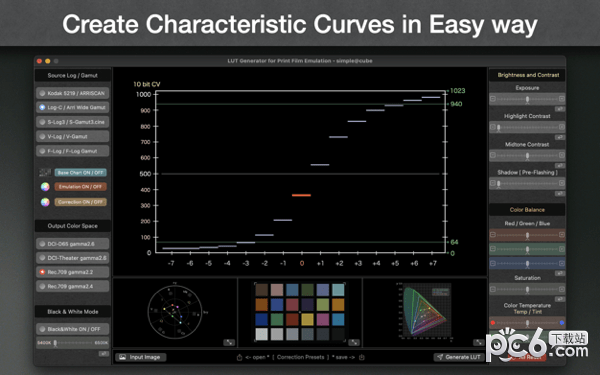The image size is (600, 375).
Task: Select S-Log3 / S-Gamut3.cine source
Action: tap(73, 122)
